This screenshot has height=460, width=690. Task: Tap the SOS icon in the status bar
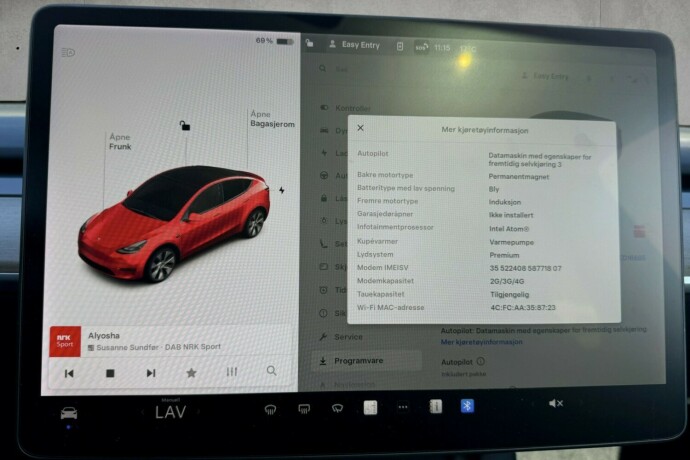(421, 47)
